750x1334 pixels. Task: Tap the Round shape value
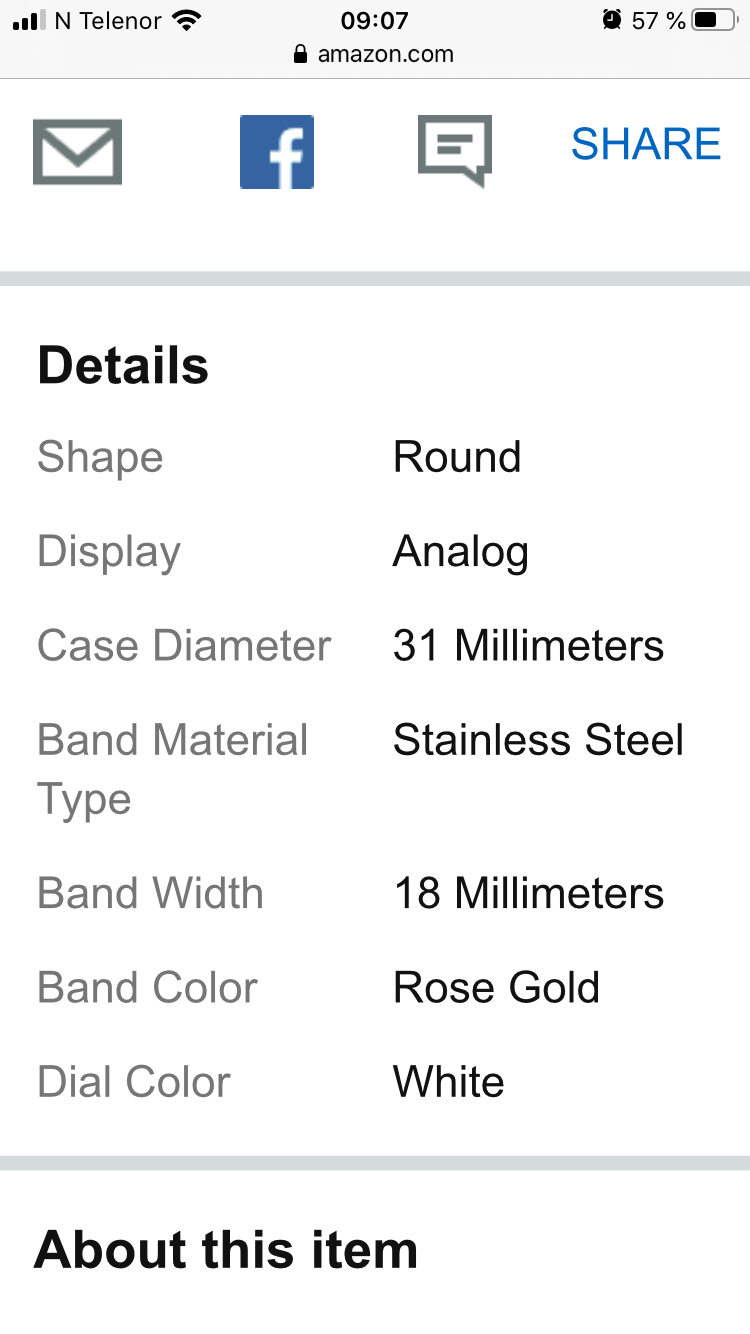coord(457,458)
